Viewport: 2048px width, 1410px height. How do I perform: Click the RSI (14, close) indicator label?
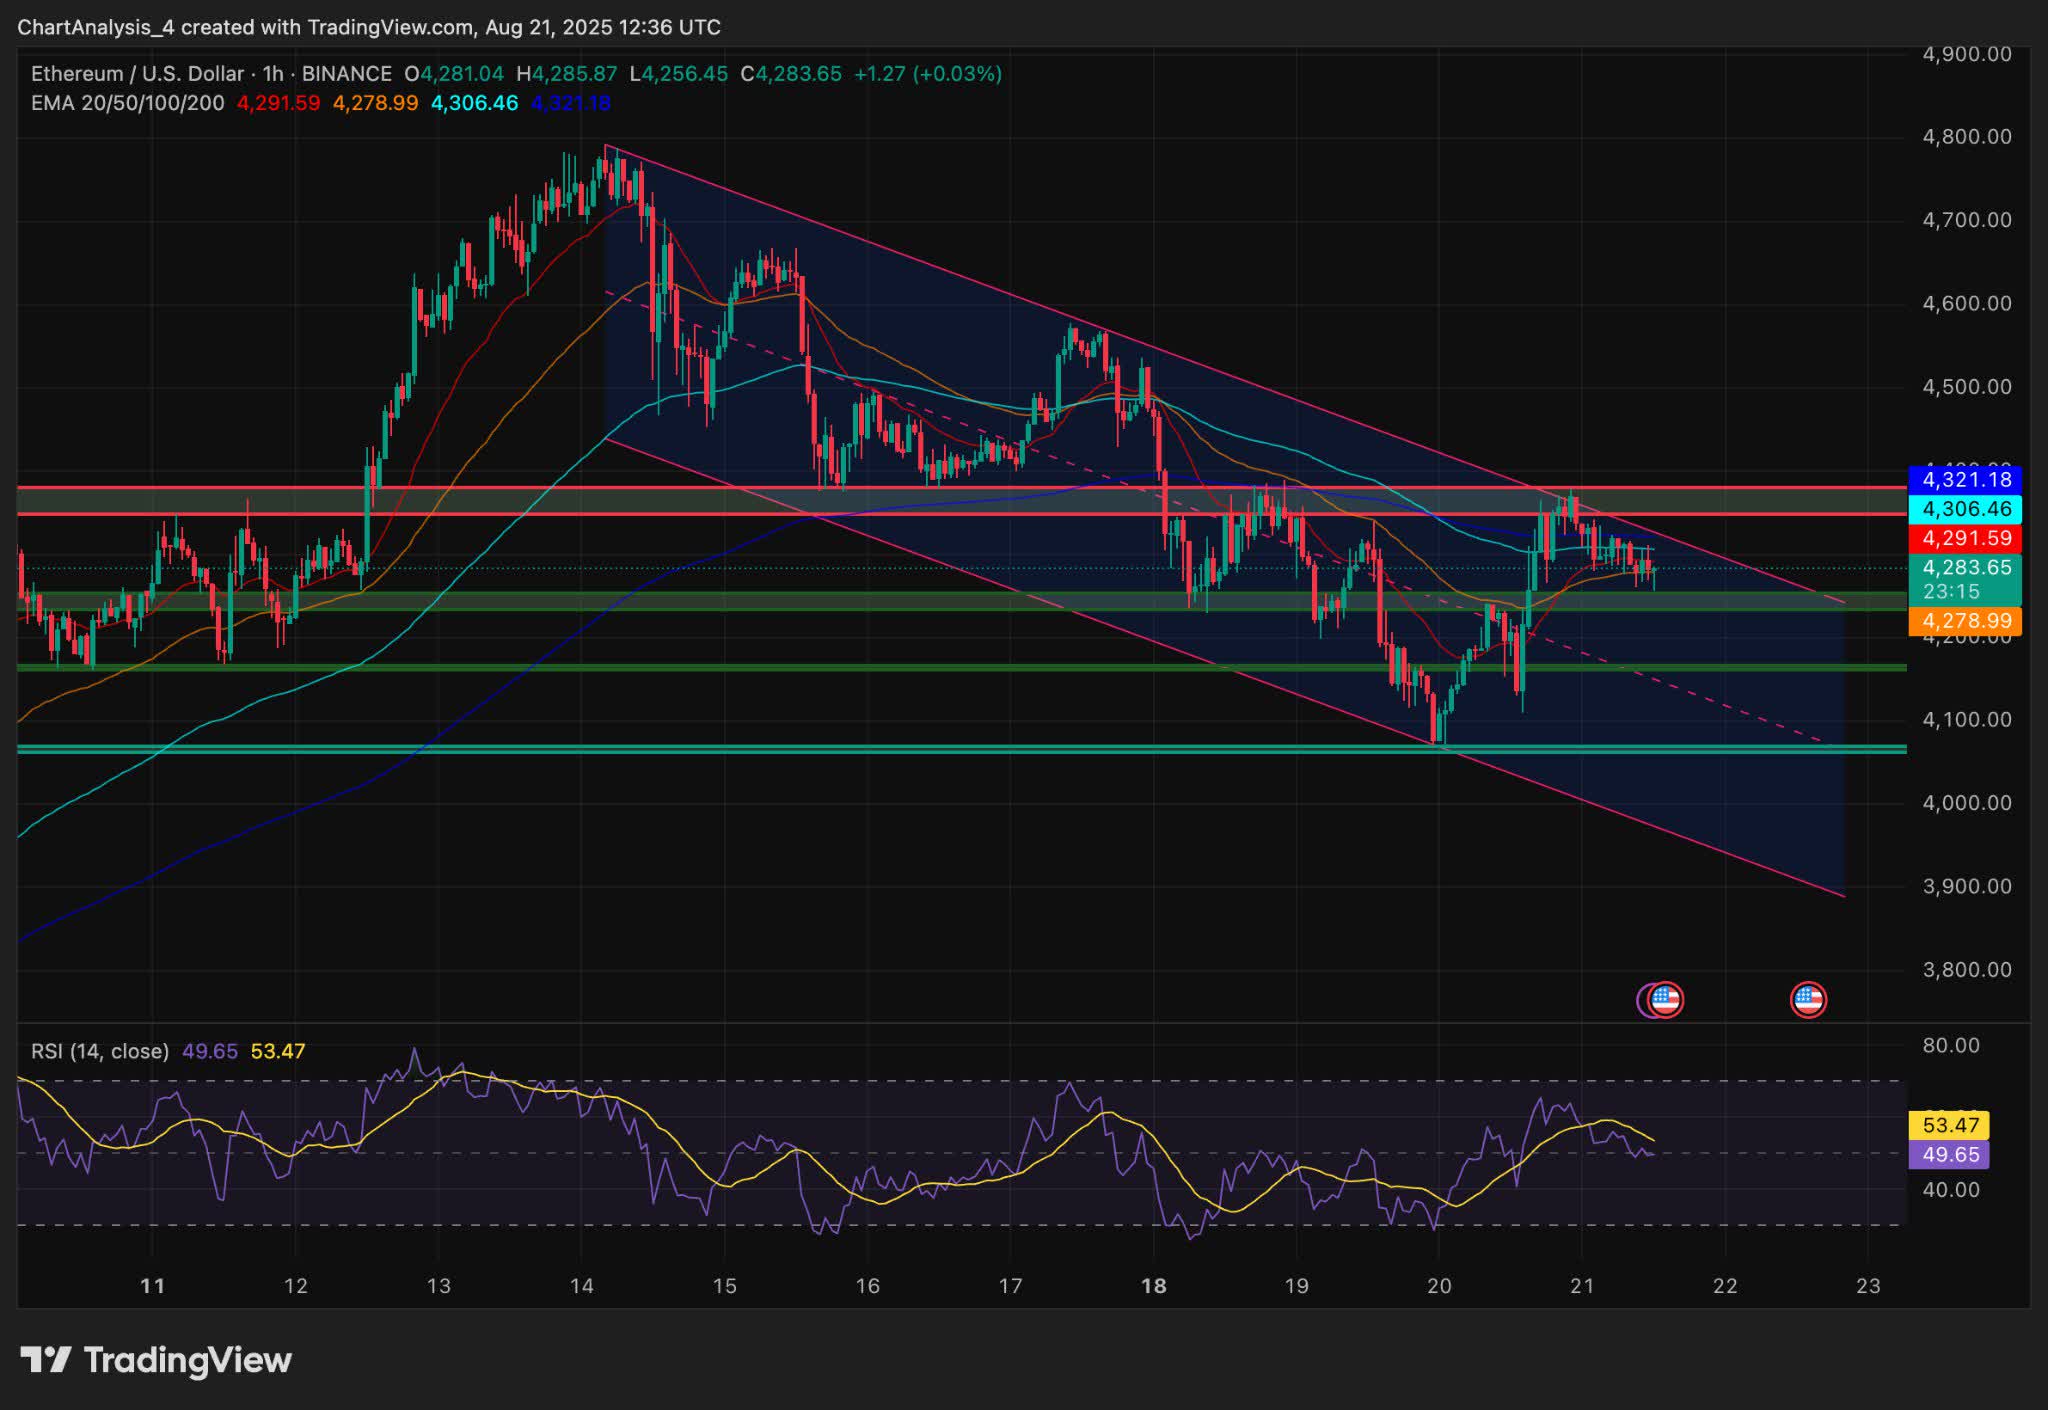click(x=100, y=1050)
